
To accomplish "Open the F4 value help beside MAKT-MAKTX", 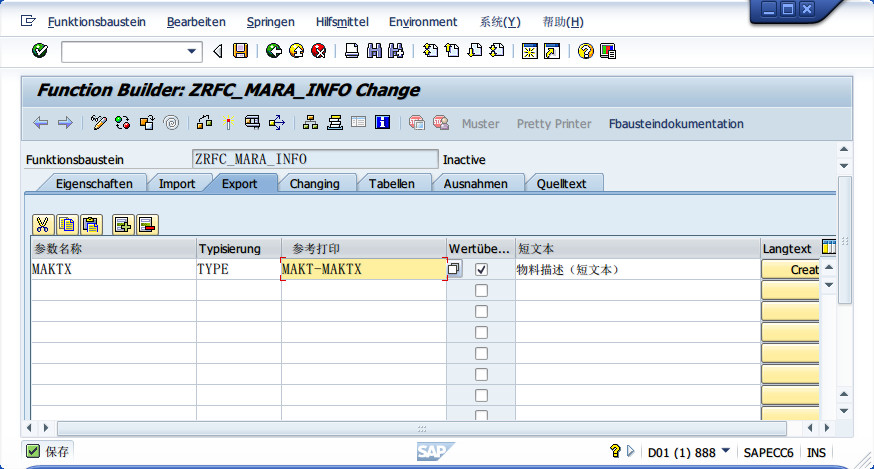I will 454,269.
